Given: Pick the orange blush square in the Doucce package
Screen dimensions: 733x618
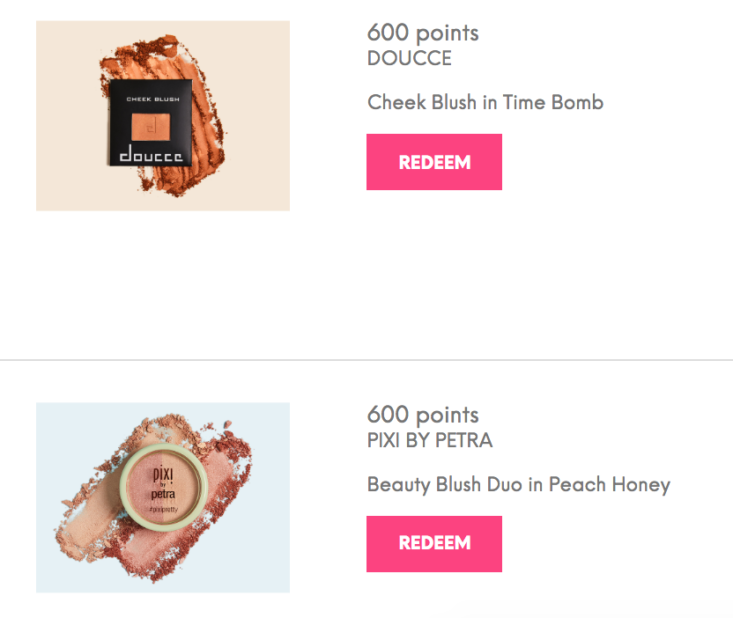Looking at the screenshot, I should tap(151, 126).
